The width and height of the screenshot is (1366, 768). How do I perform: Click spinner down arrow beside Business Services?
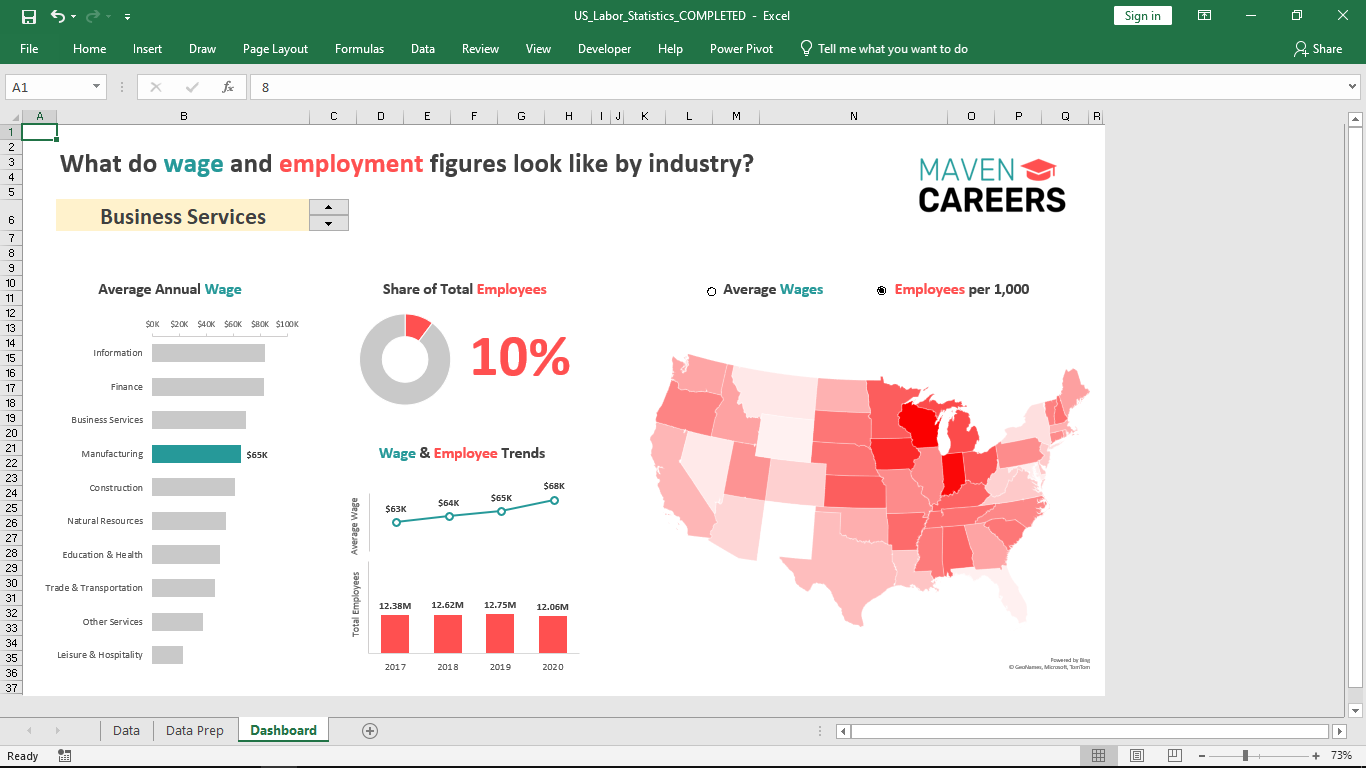[x=329, y=223]
